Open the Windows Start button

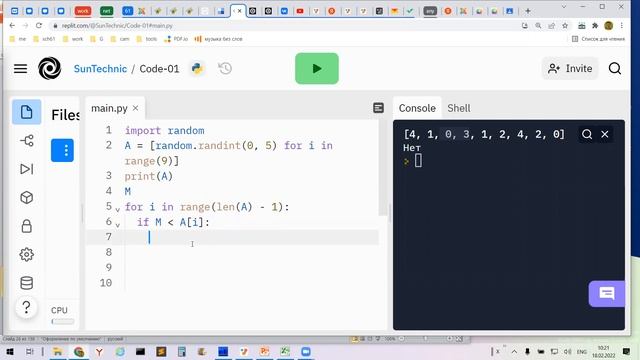[10, 351]
